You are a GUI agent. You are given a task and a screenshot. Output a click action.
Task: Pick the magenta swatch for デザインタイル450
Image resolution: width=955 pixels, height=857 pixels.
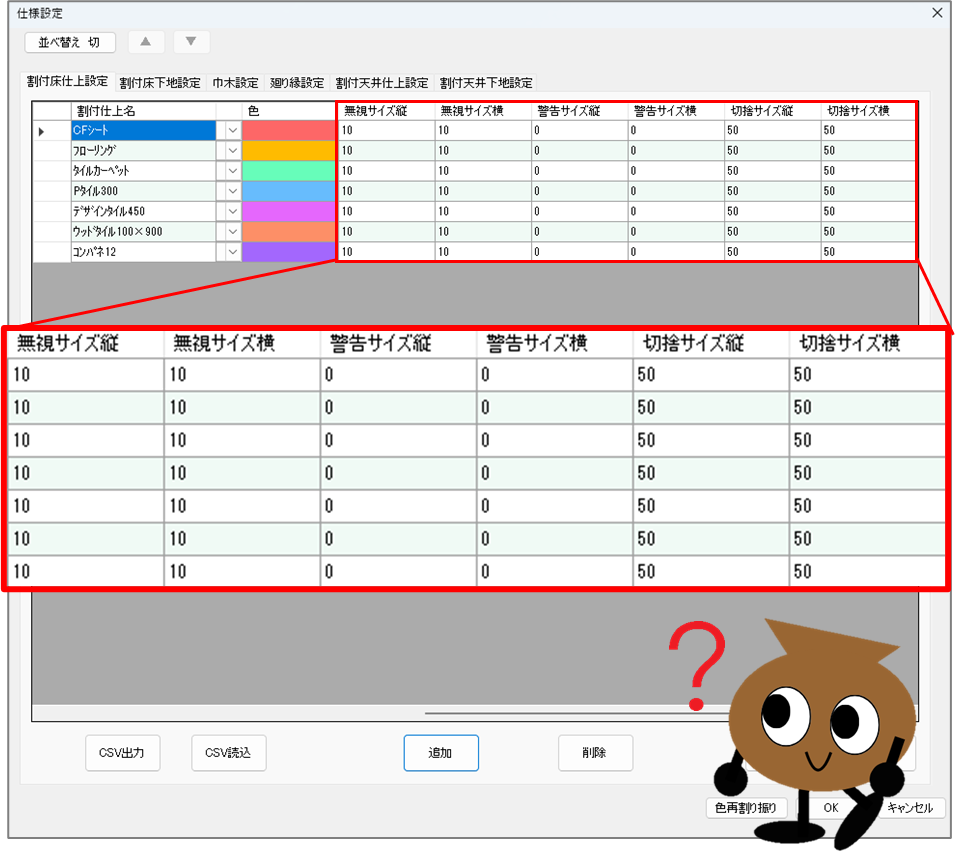point(288,211)
